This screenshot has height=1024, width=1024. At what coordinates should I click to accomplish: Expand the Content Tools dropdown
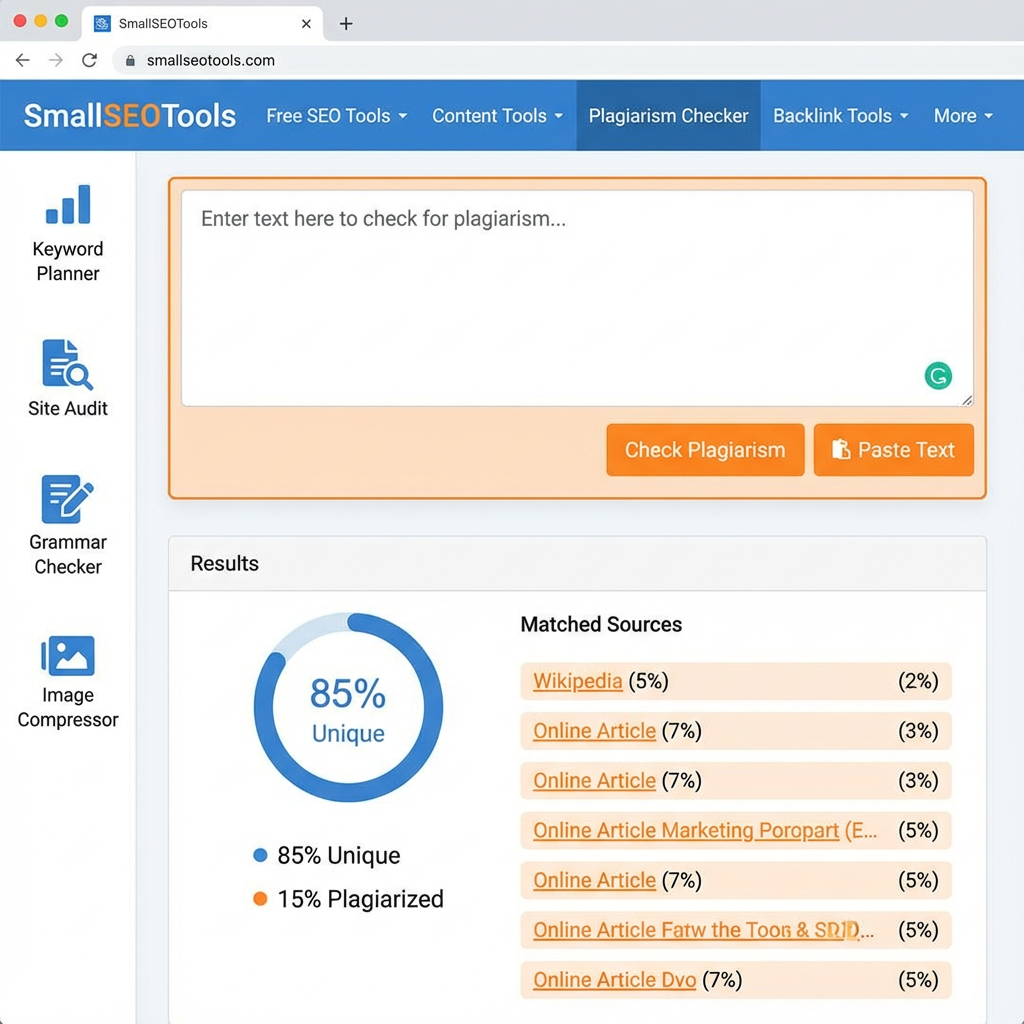(x=497, y=116)
